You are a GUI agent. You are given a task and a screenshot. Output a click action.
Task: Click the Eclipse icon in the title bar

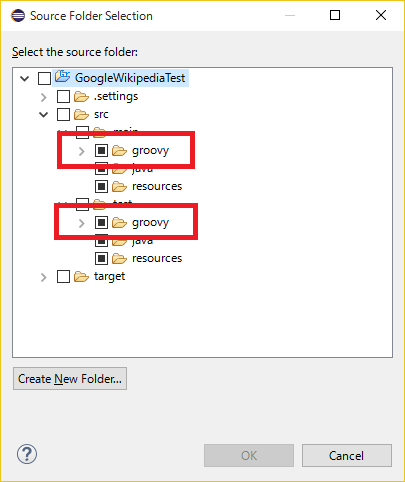18,16
